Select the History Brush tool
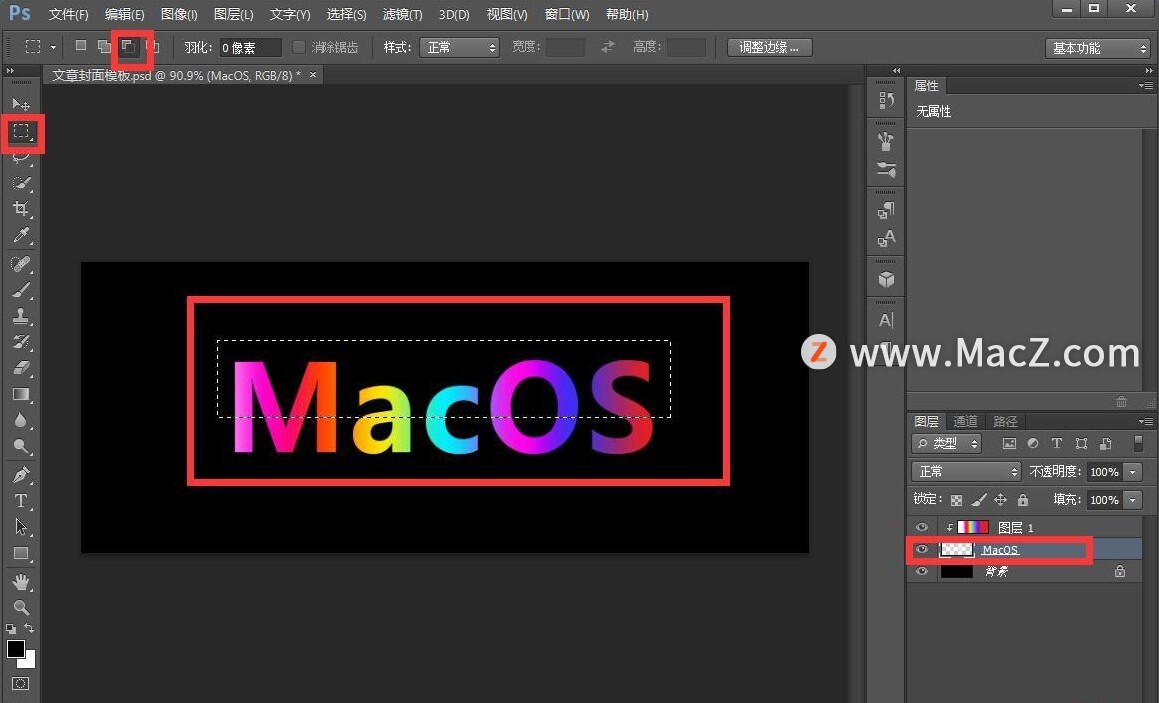This screenshot has width=1159, height=703. [21, 342]
